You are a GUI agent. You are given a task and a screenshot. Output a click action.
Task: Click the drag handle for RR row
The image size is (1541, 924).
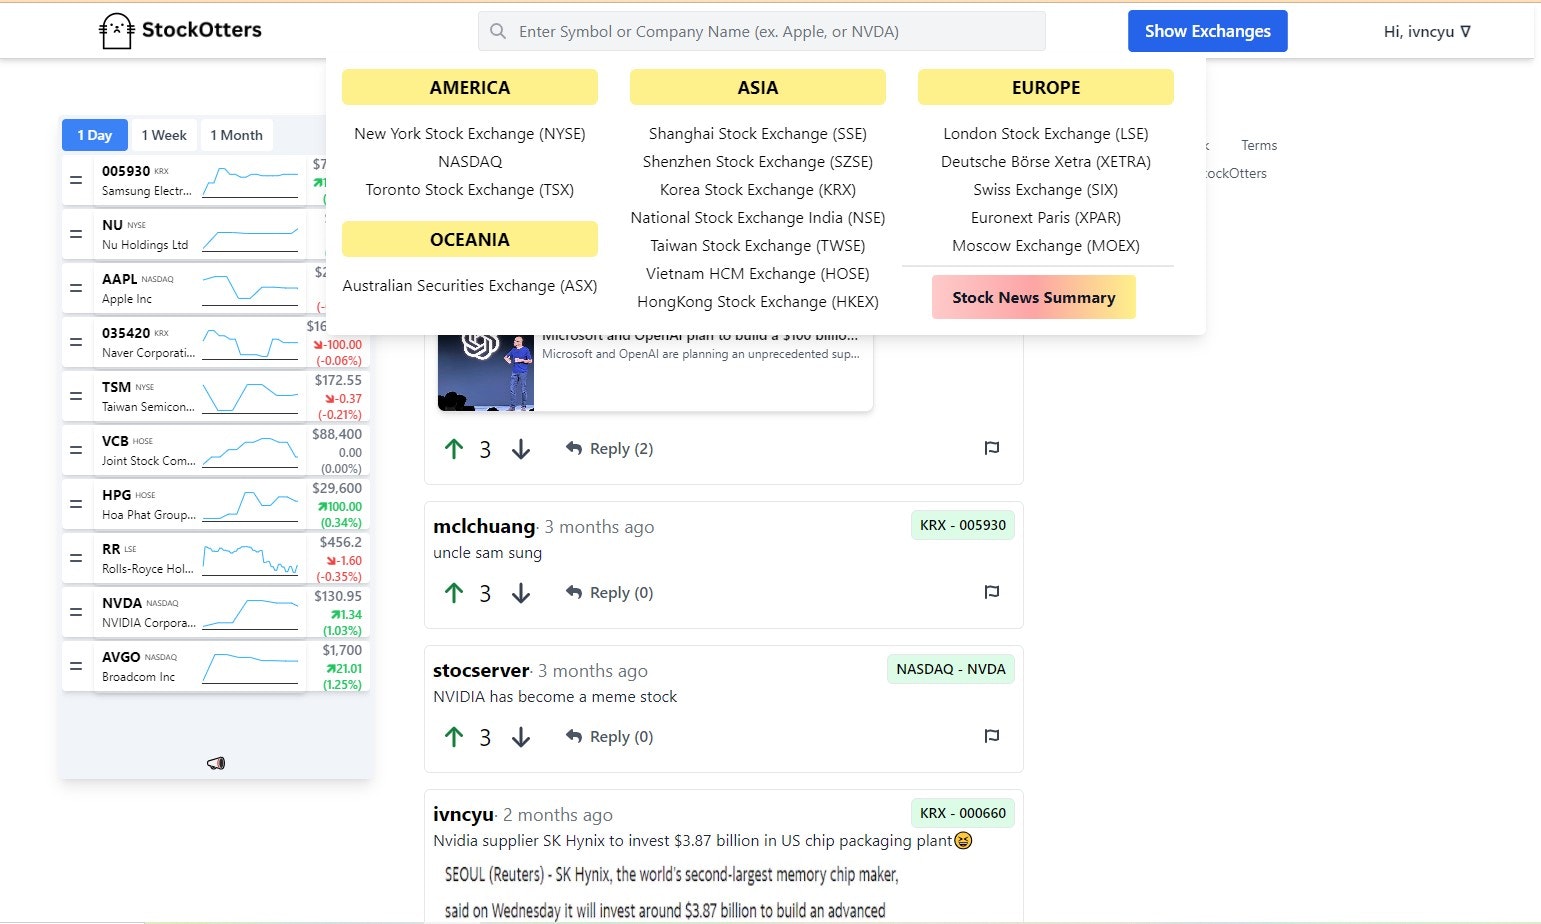[x=76, y=559]
